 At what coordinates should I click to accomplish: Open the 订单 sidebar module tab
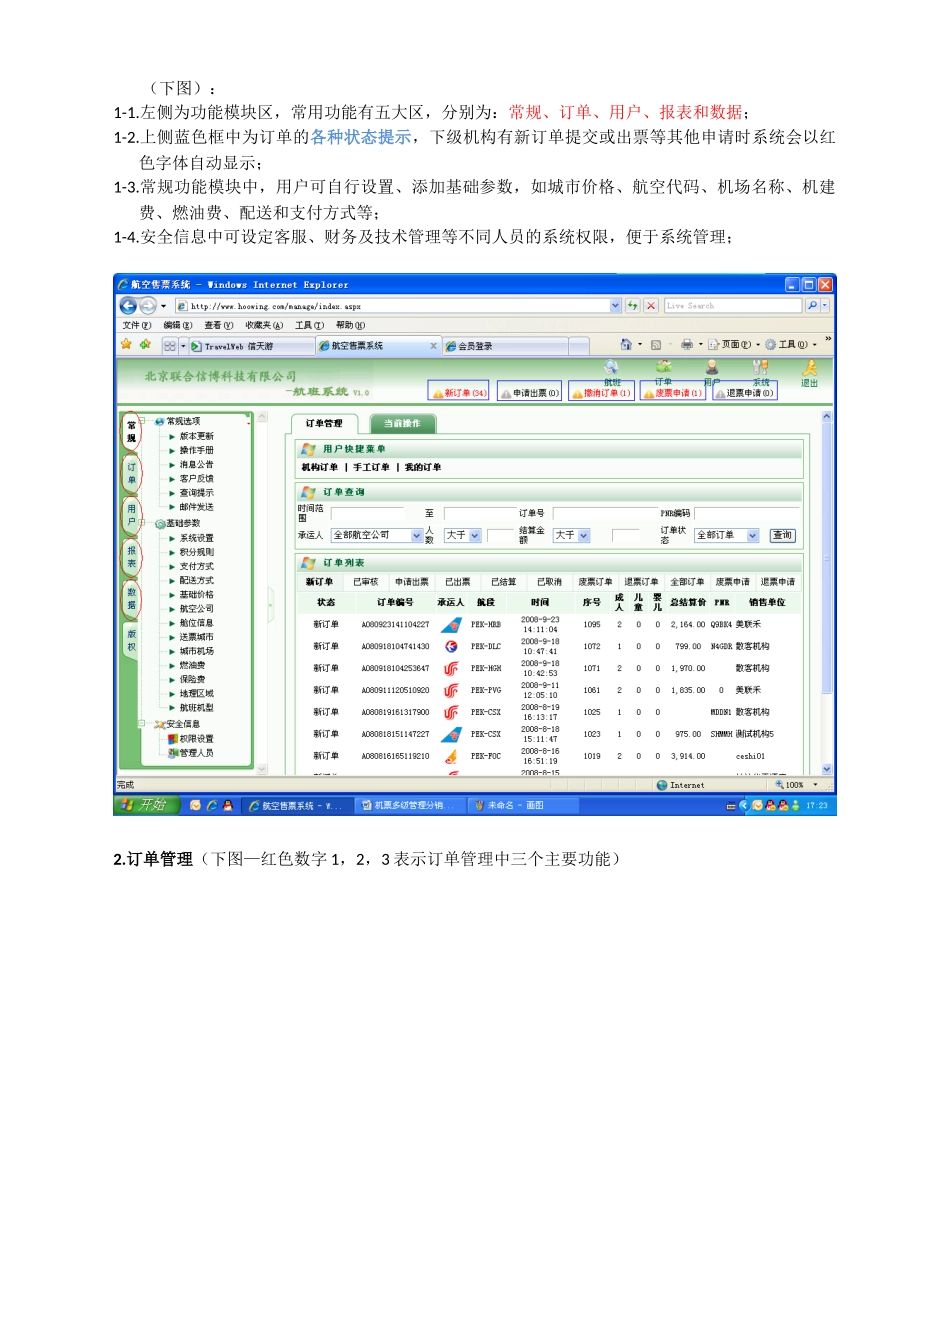(x=131, y=474)
